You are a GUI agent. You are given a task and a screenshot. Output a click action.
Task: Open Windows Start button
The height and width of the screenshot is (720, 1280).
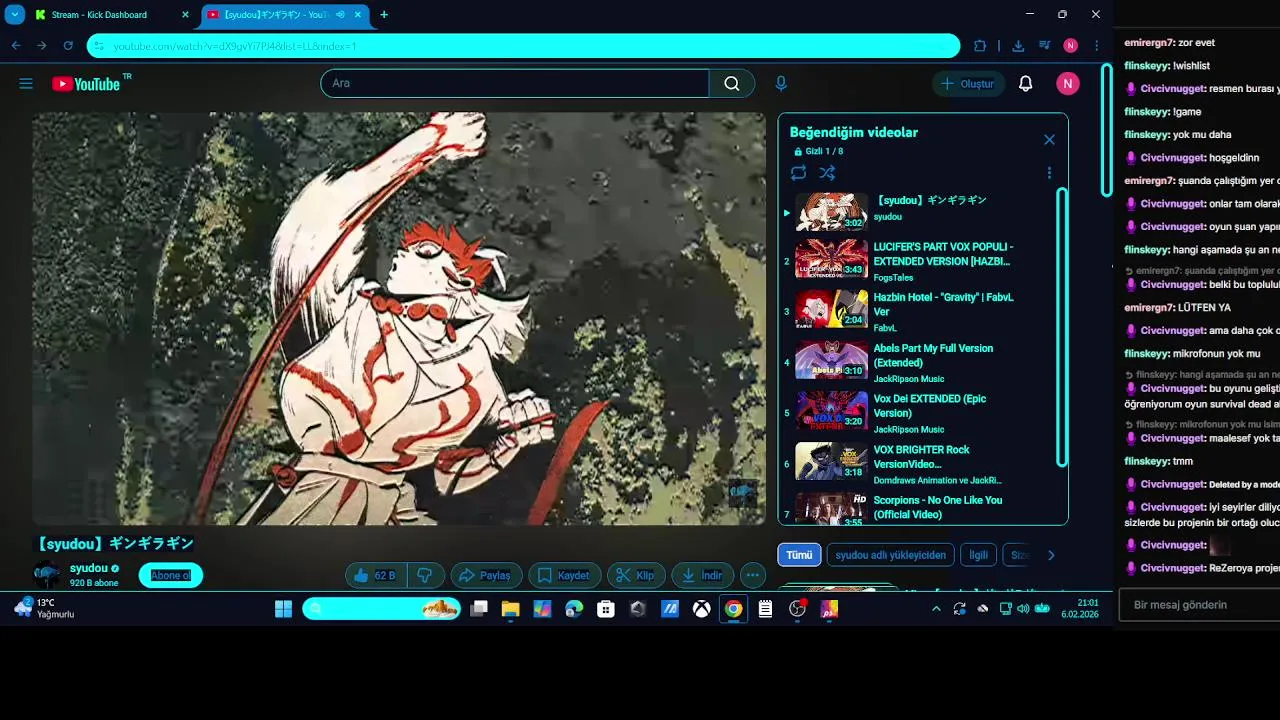coord(283,609)
